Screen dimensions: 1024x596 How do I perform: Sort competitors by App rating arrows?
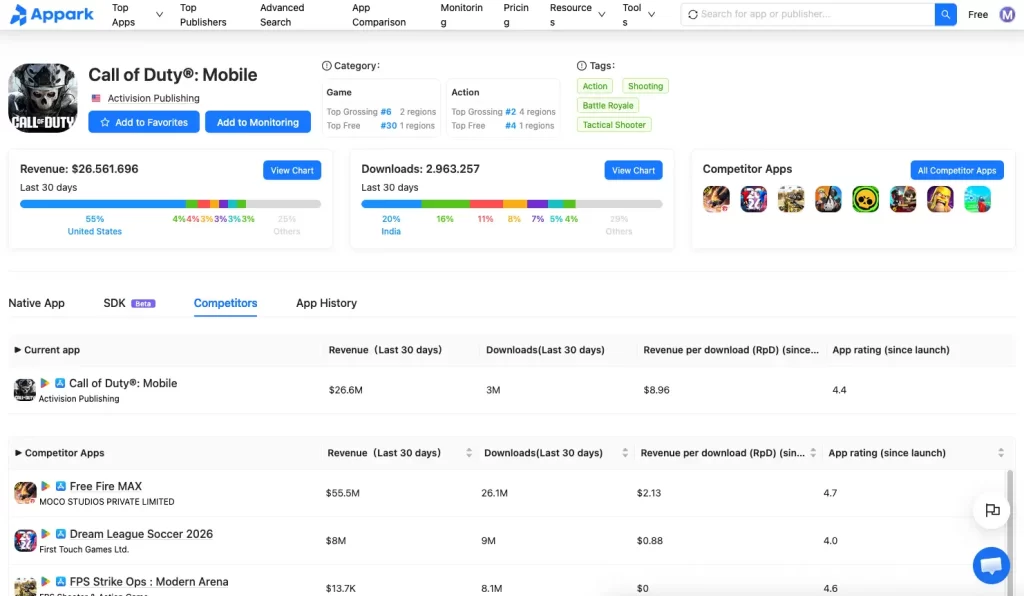click(x=1000, y=453)
